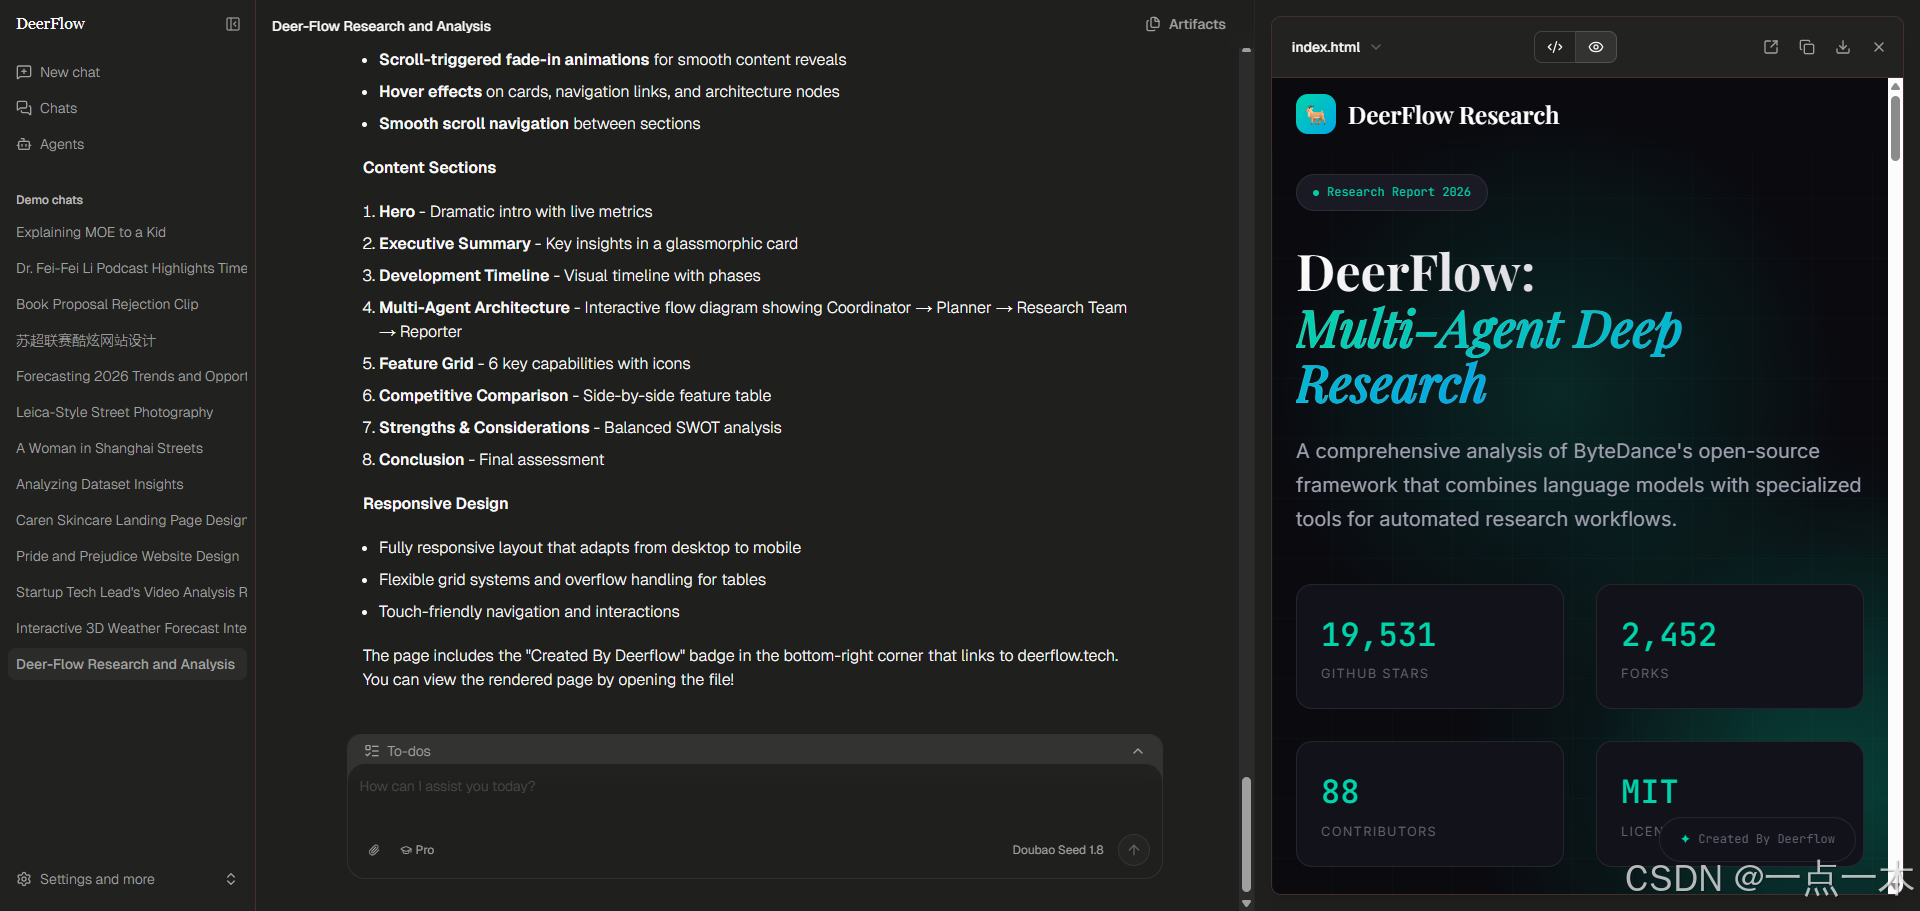Collapse the sidebar with the panel icon

(233, 24)
